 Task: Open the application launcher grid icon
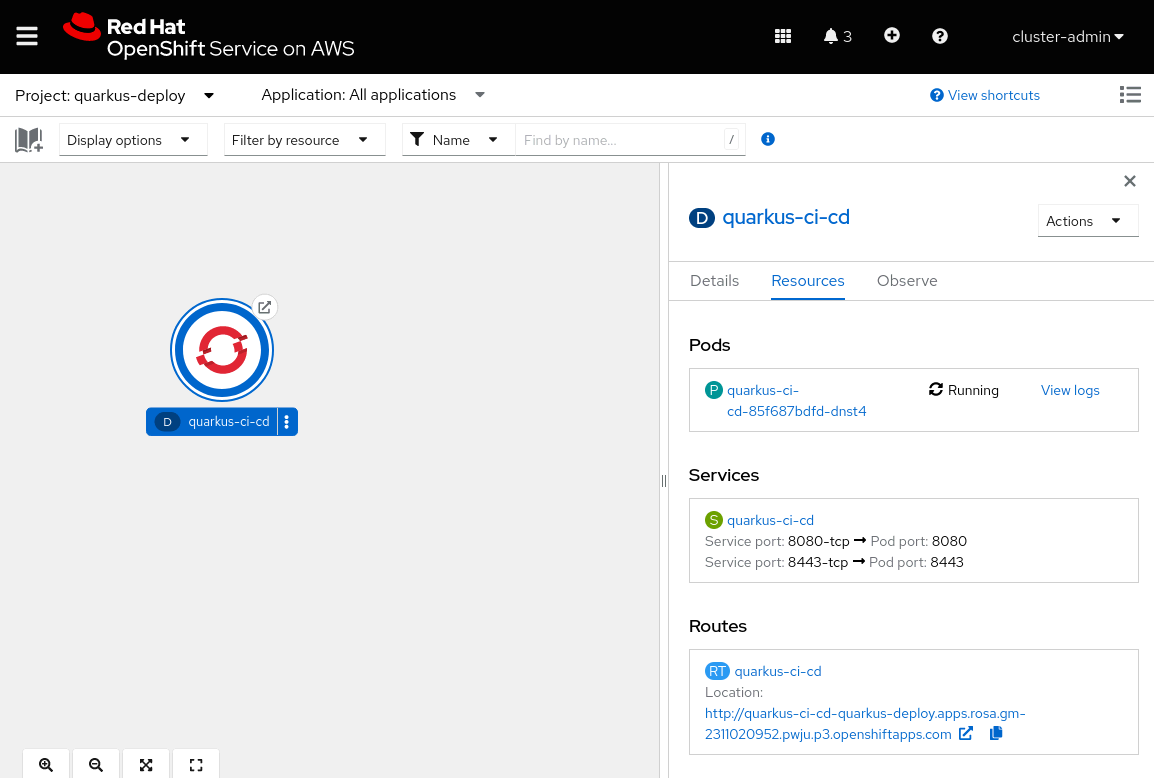tap(783, 36)
